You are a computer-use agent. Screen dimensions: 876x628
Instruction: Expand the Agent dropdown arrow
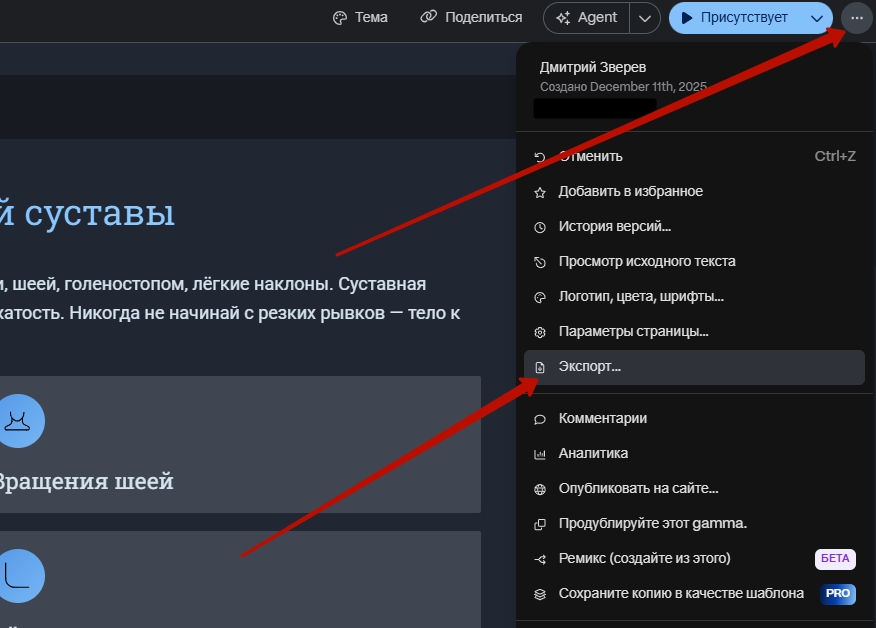coord(646,18)
